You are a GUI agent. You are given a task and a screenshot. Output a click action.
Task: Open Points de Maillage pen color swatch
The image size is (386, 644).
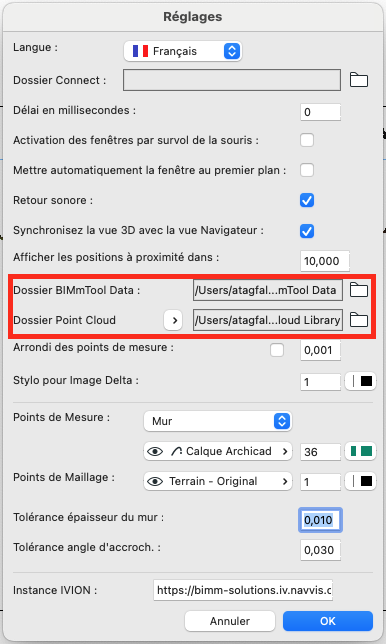click(361, 481)
